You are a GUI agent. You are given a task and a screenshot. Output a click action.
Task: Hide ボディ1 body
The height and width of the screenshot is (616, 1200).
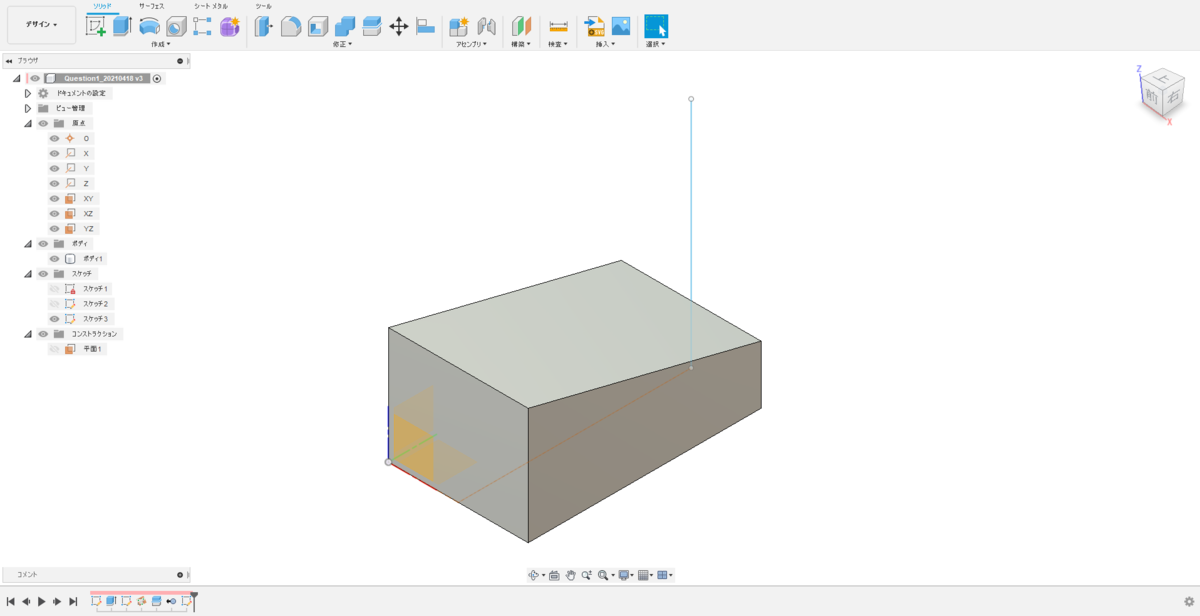pyautogui.click(x=55, y=258)
